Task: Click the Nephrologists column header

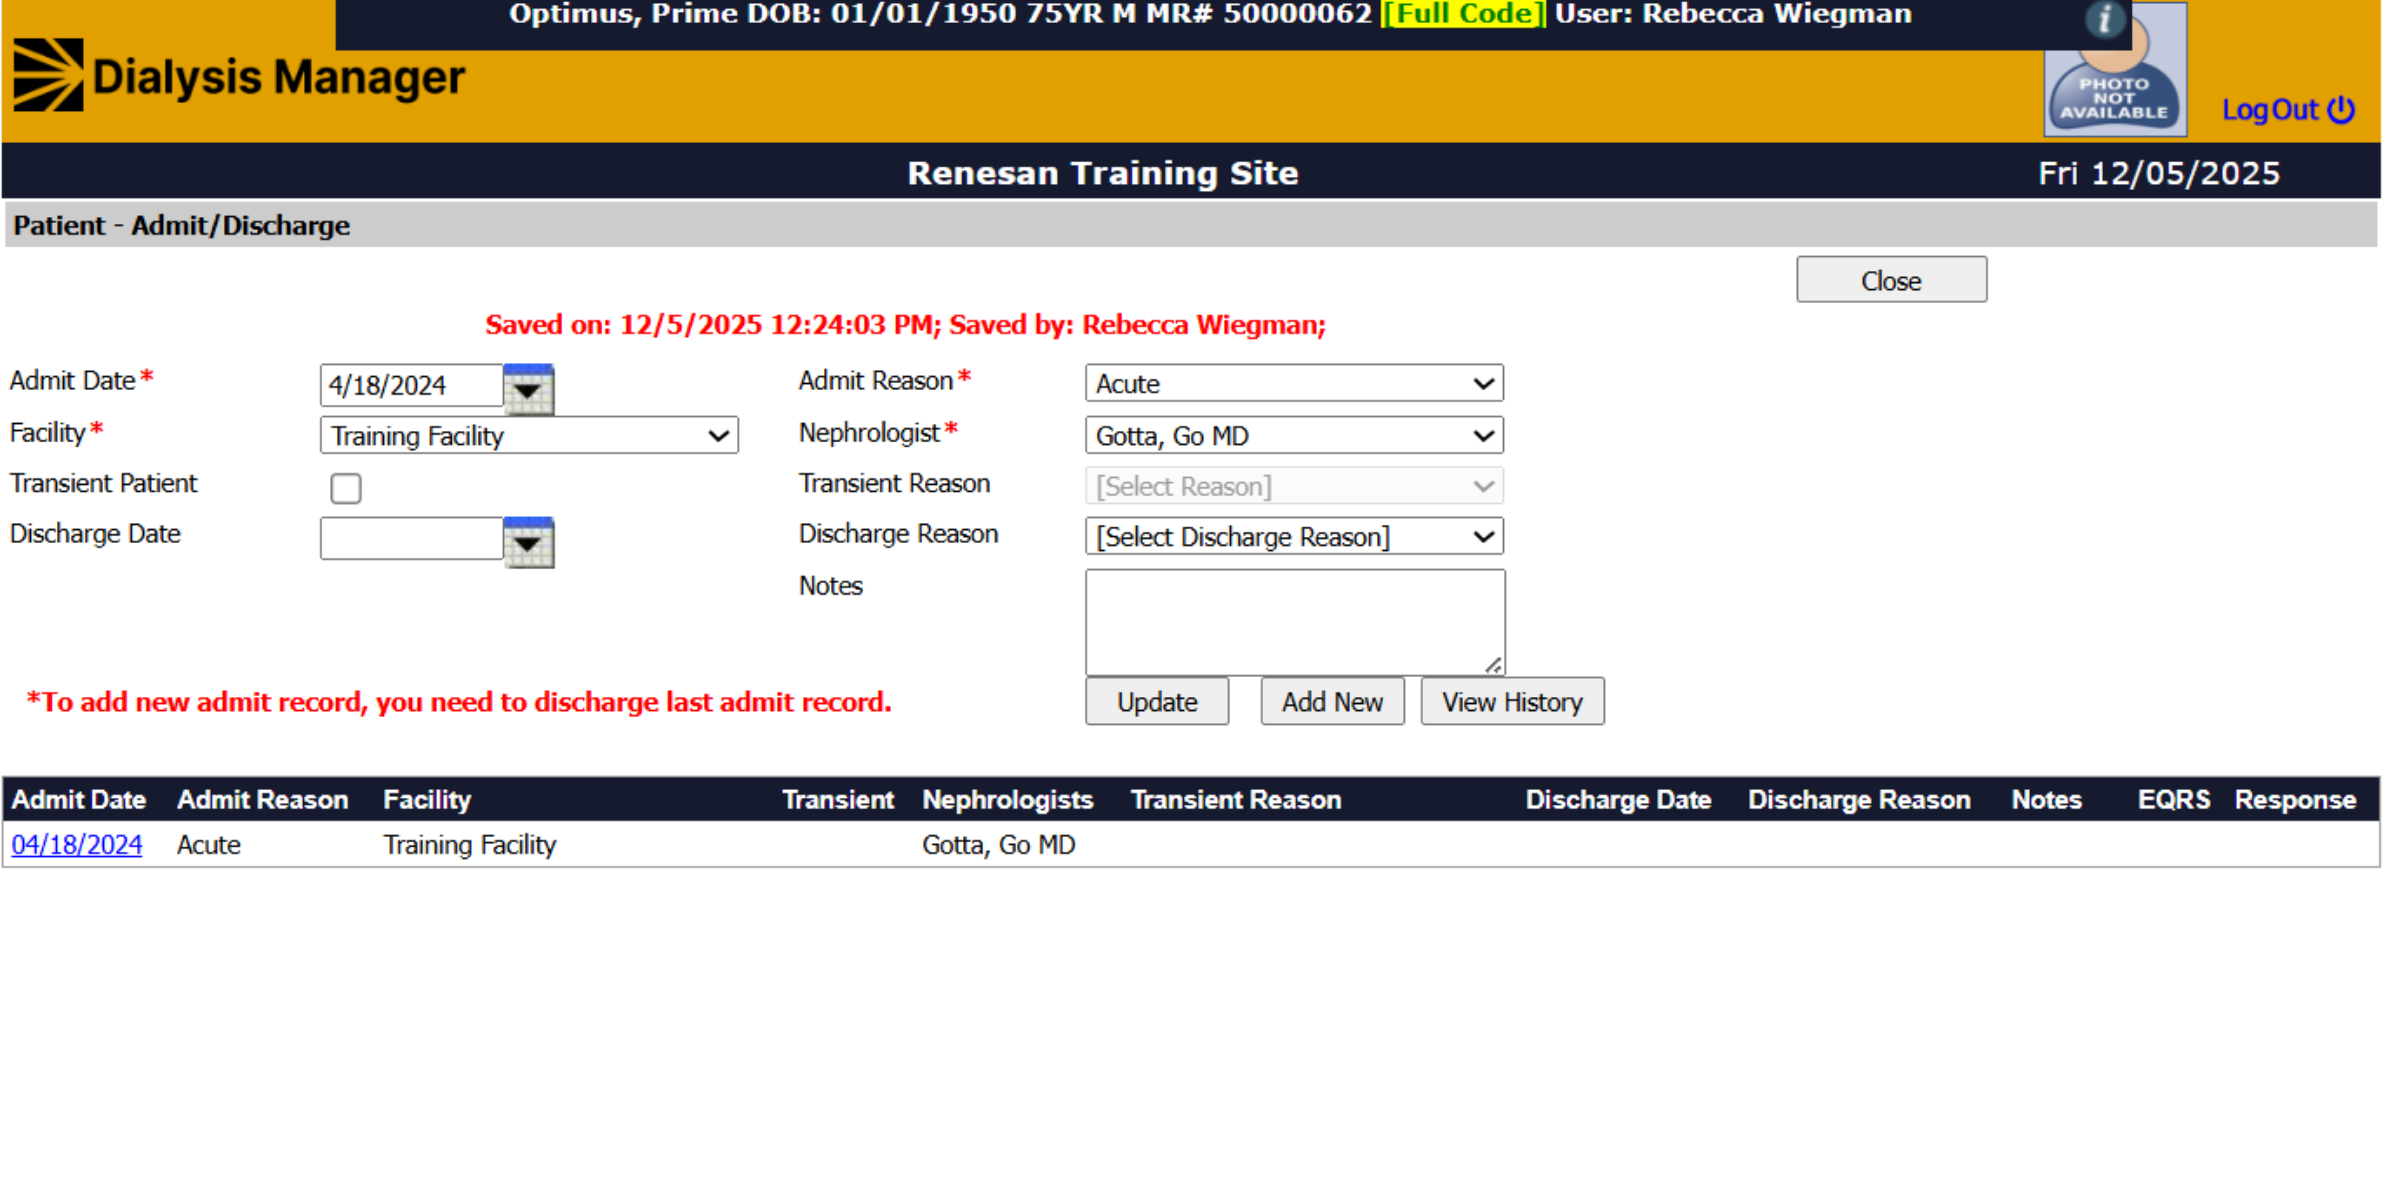Action: [1007, 800]
